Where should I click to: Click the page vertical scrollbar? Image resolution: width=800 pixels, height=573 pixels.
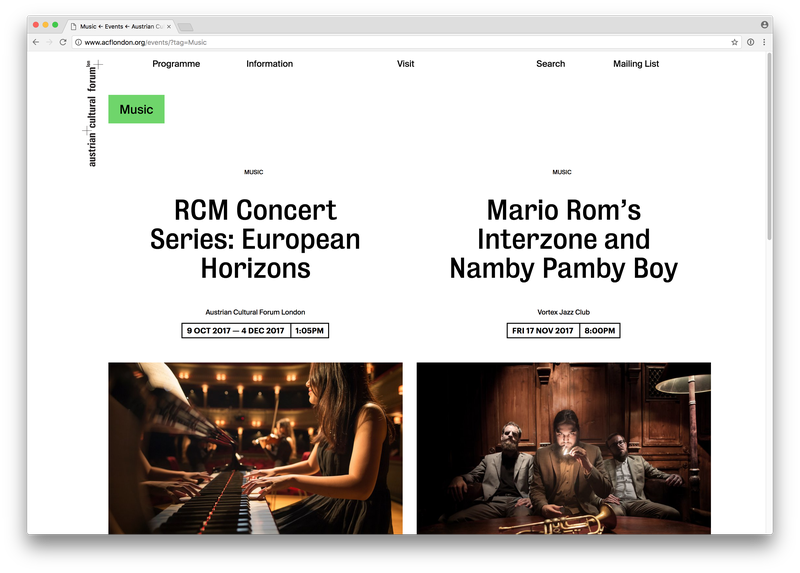click(769, 148)
